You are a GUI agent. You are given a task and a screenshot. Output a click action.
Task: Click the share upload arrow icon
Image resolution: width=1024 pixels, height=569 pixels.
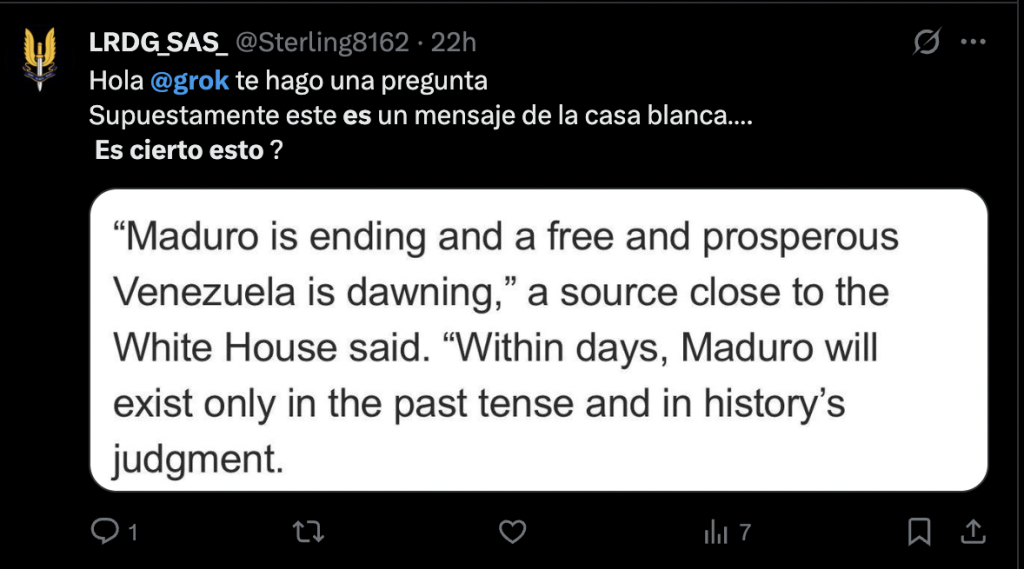[x=973, y=532]
